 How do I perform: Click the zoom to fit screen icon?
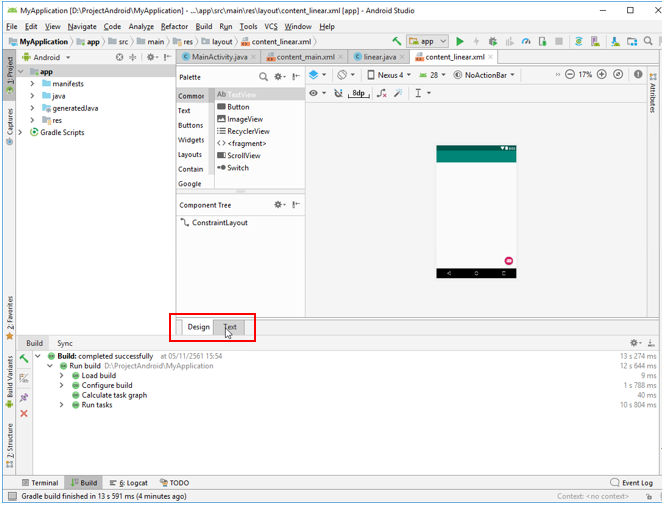(x=618, y=75)
